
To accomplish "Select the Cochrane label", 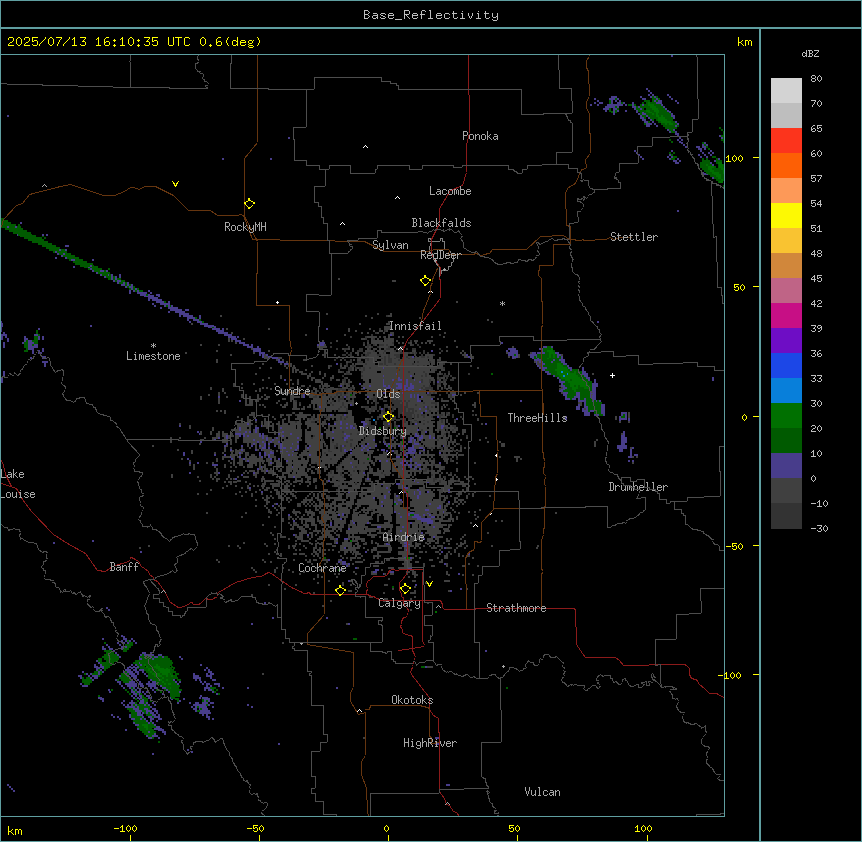I will [322, 568].
